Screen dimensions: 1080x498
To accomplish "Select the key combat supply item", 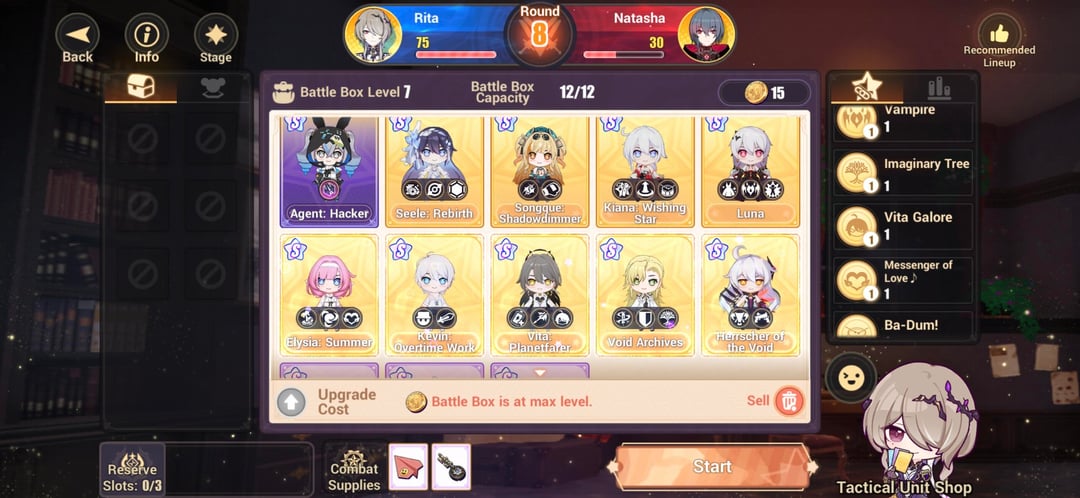I will click(x=451, y=467).
